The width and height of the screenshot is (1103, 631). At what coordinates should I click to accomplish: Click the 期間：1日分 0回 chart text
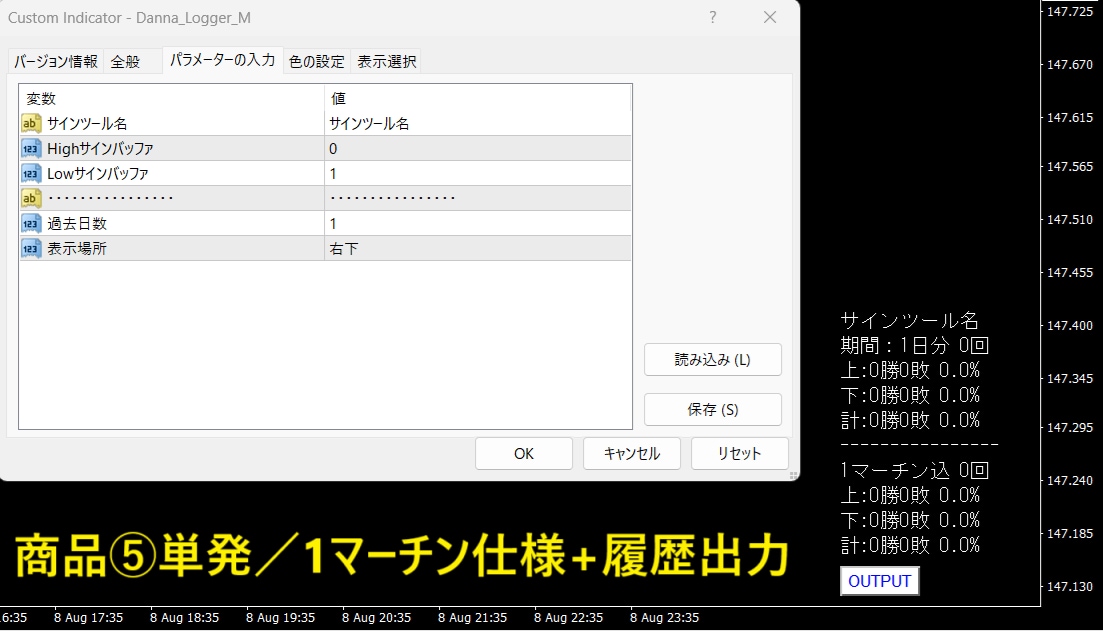pyautogui.click(x=914, y=345)
